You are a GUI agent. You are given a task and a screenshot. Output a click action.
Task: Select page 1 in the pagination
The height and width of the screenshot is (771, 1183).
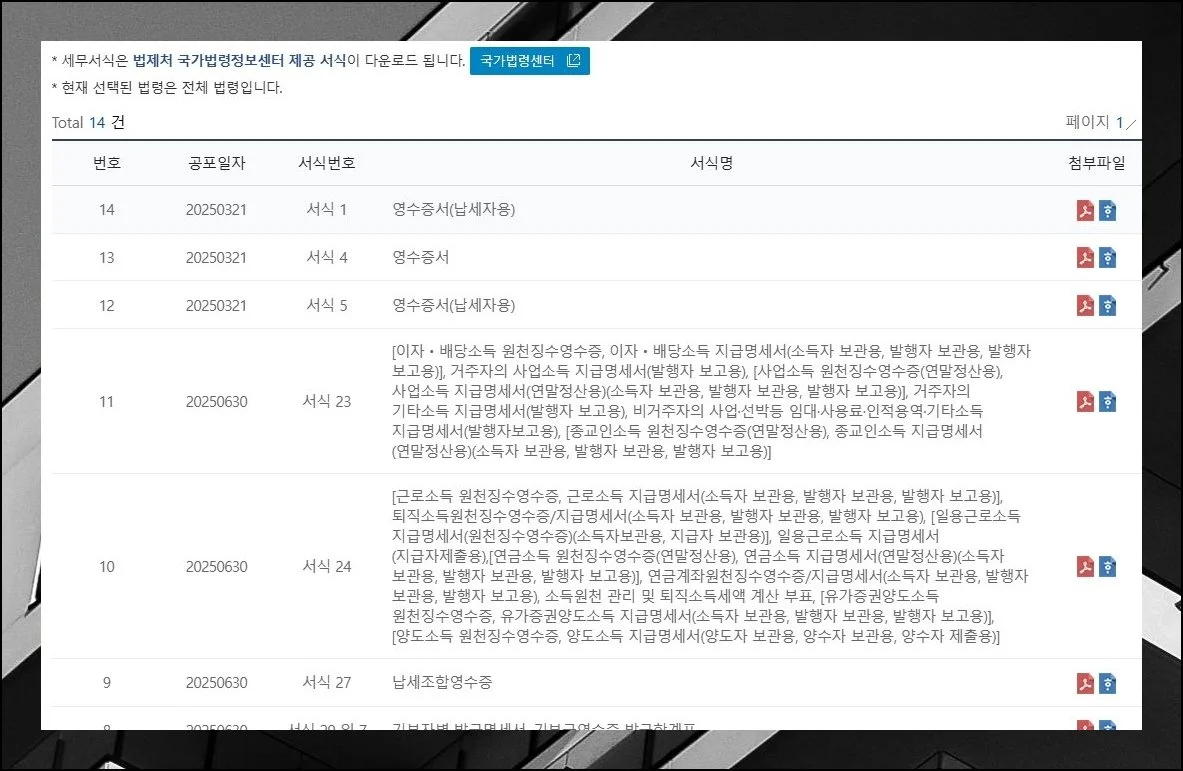click(1120, 122)
